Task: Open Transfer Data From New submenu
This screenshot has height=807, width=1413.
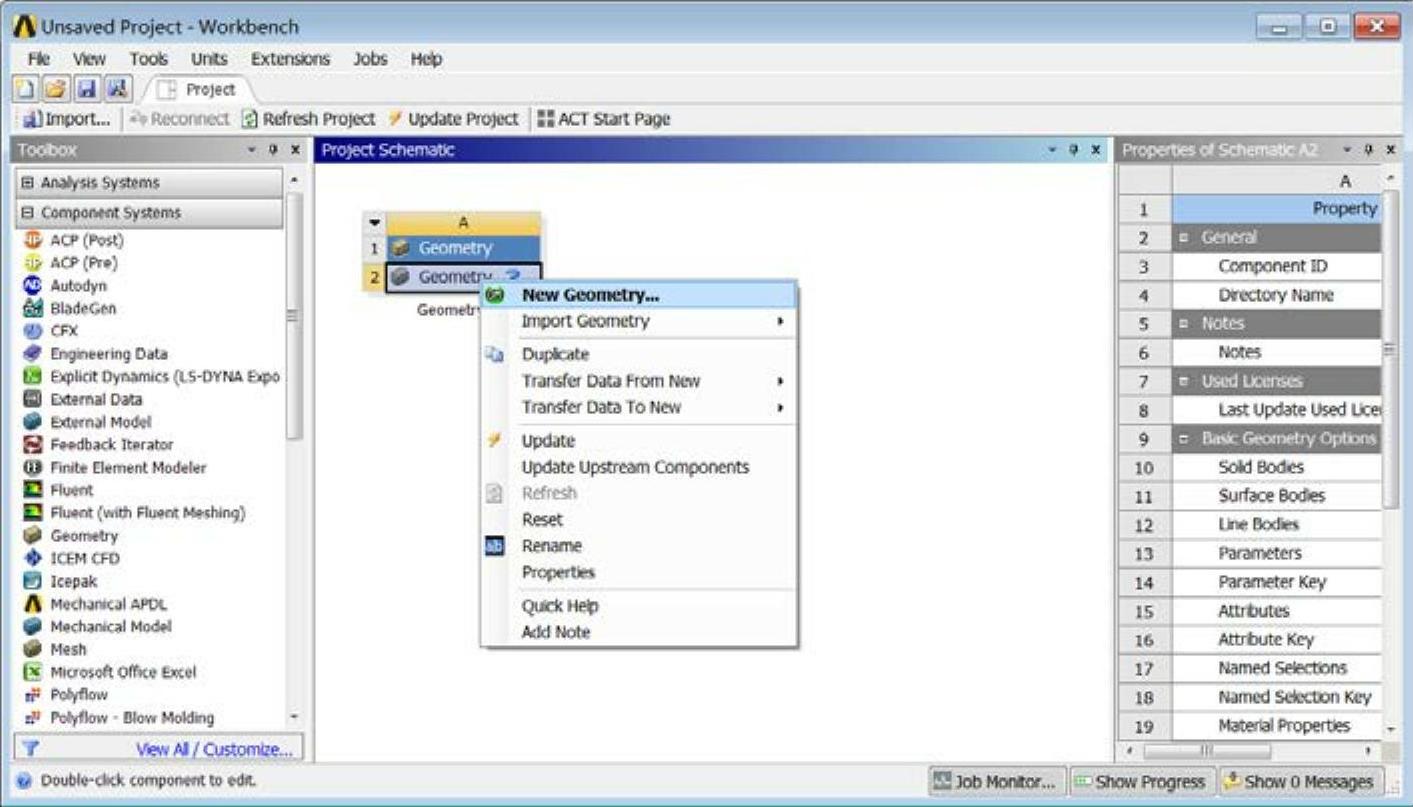Action: pos(639,381)
